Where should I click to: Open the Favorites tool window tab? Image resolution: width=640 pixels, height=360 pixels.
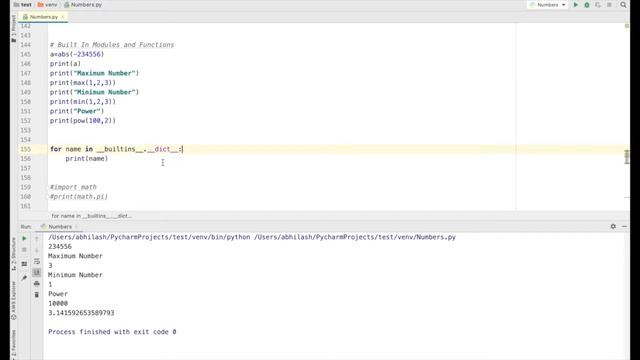(13, 345)
